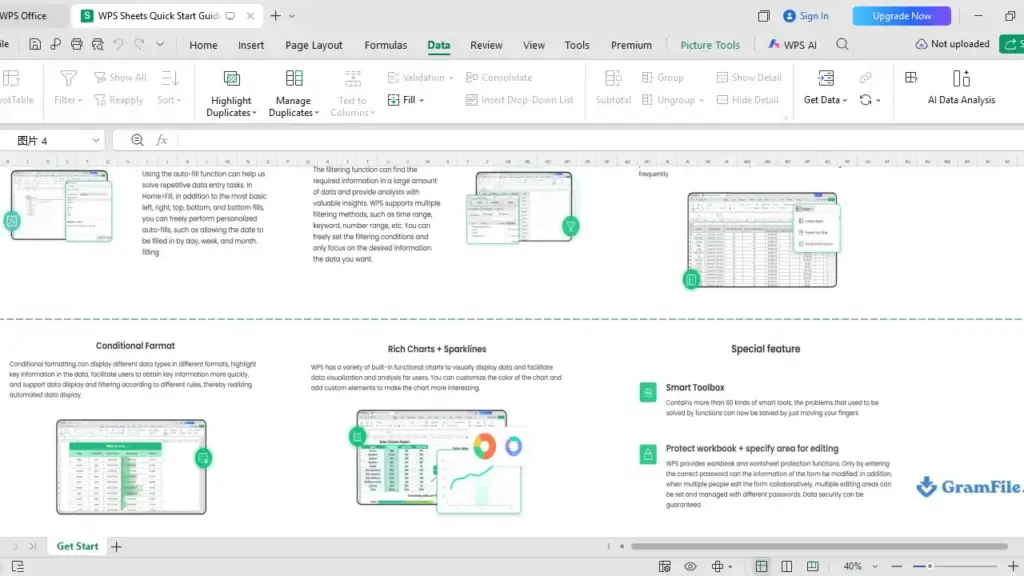Click the fx insert function icon
Image resolution: width=1024 pixels, height=576 pixels.
pyautogui.click(x=162, y=140)
